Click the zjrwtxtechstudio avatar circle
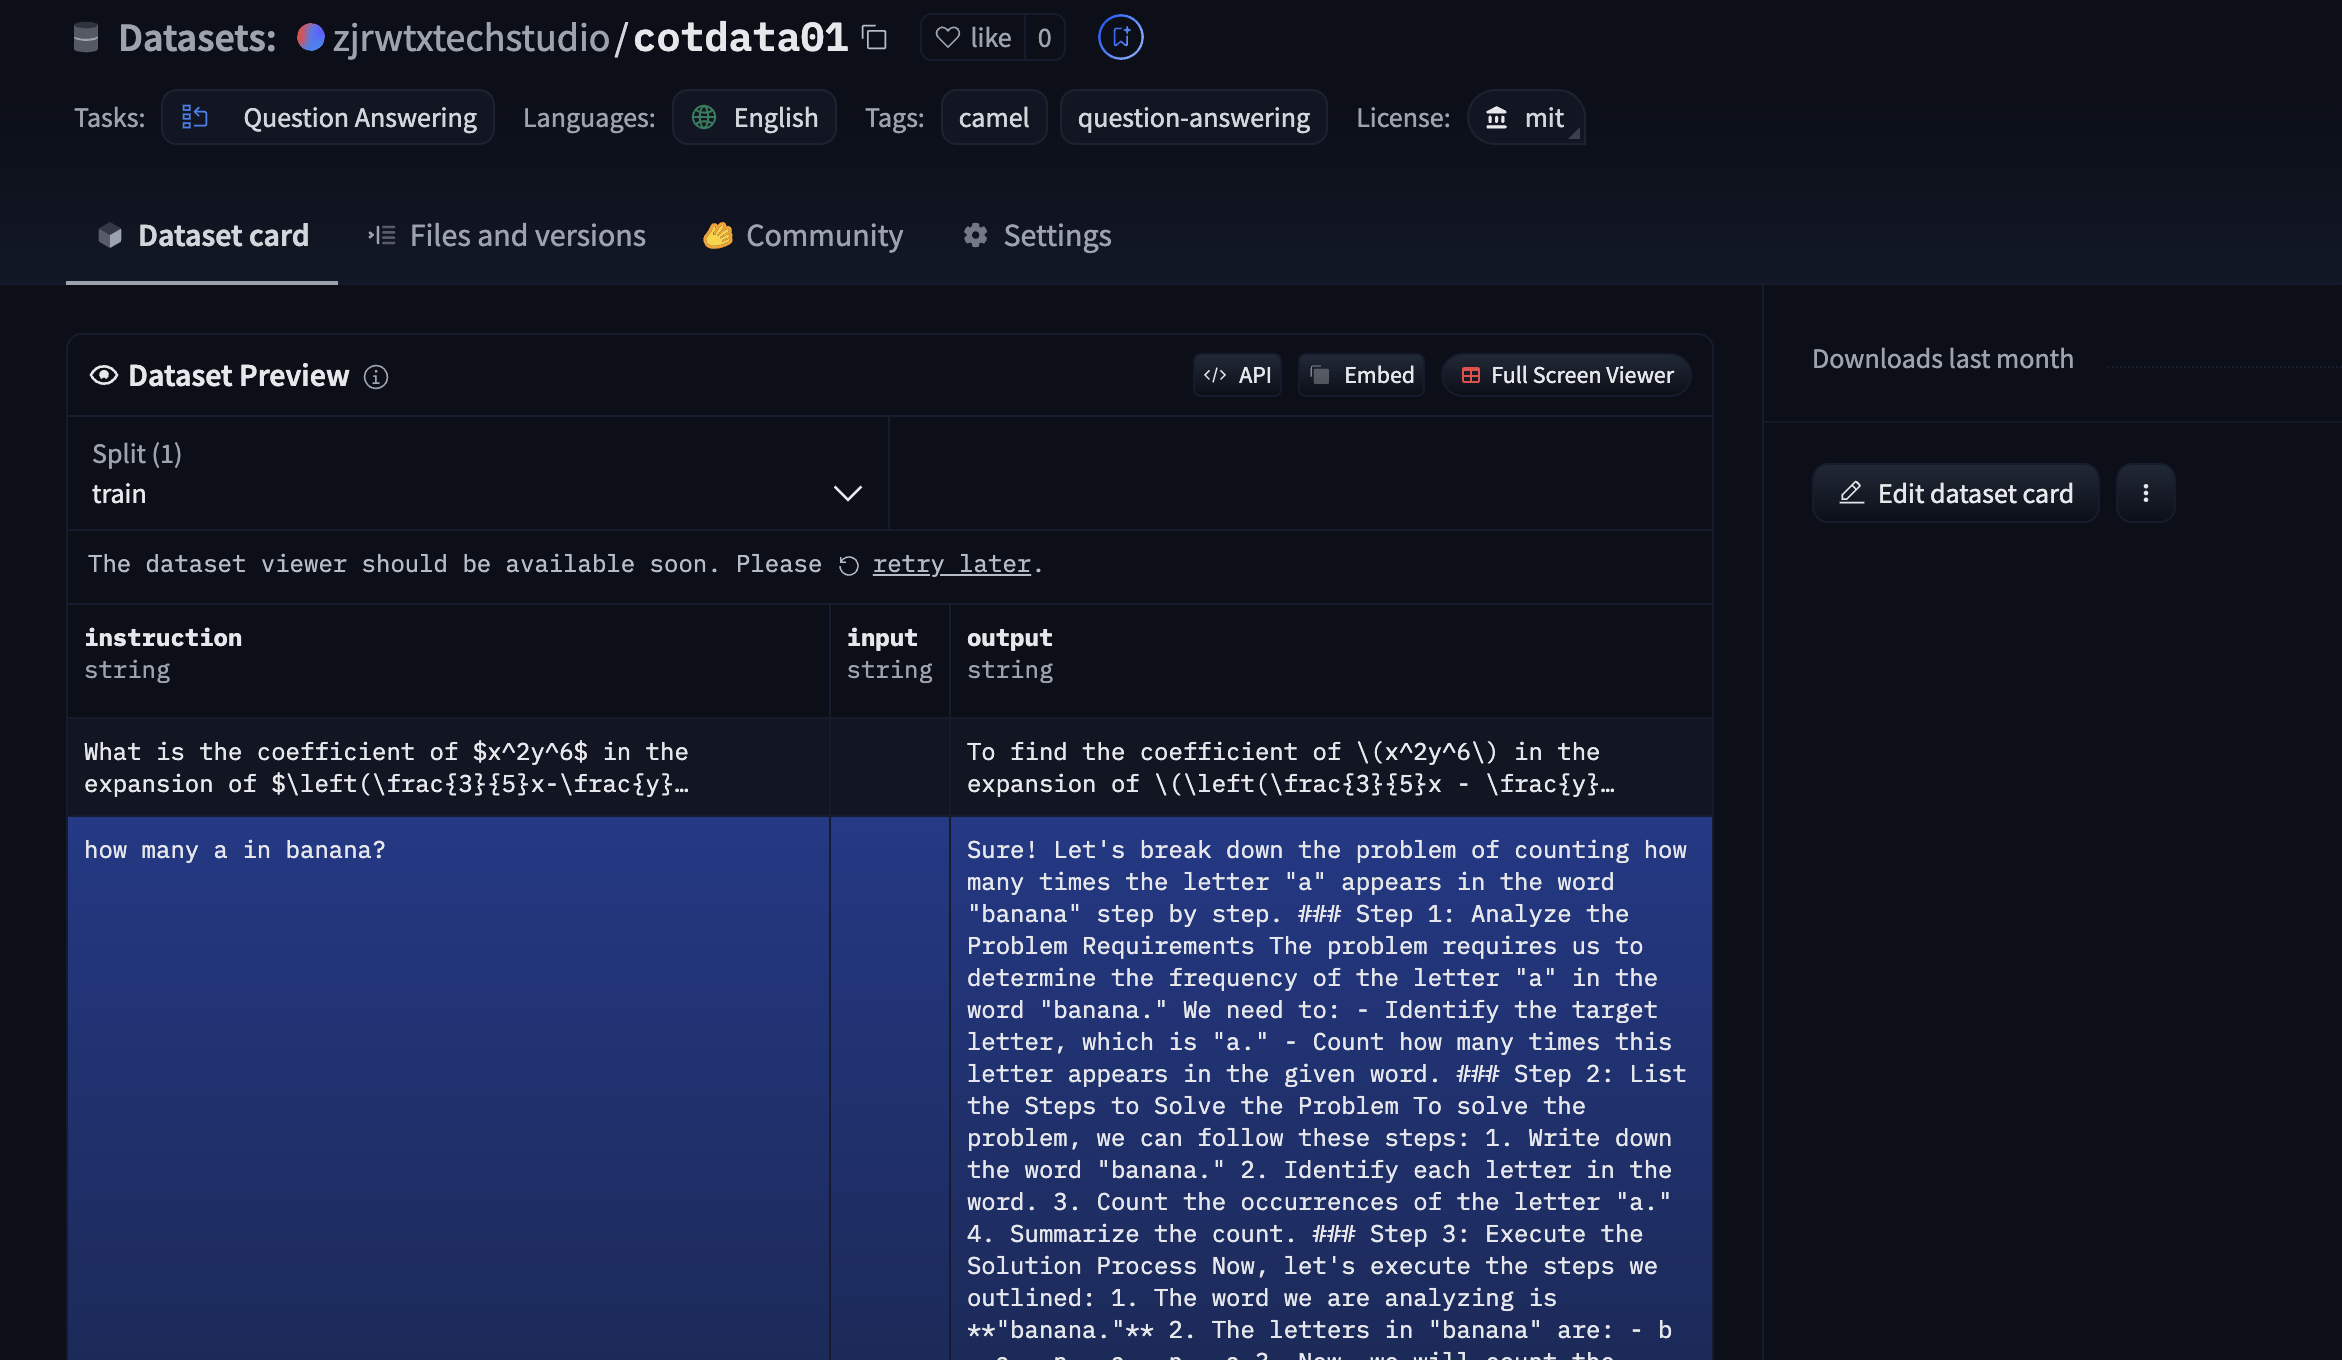The image size is (2342, 1360). (311, 37)
